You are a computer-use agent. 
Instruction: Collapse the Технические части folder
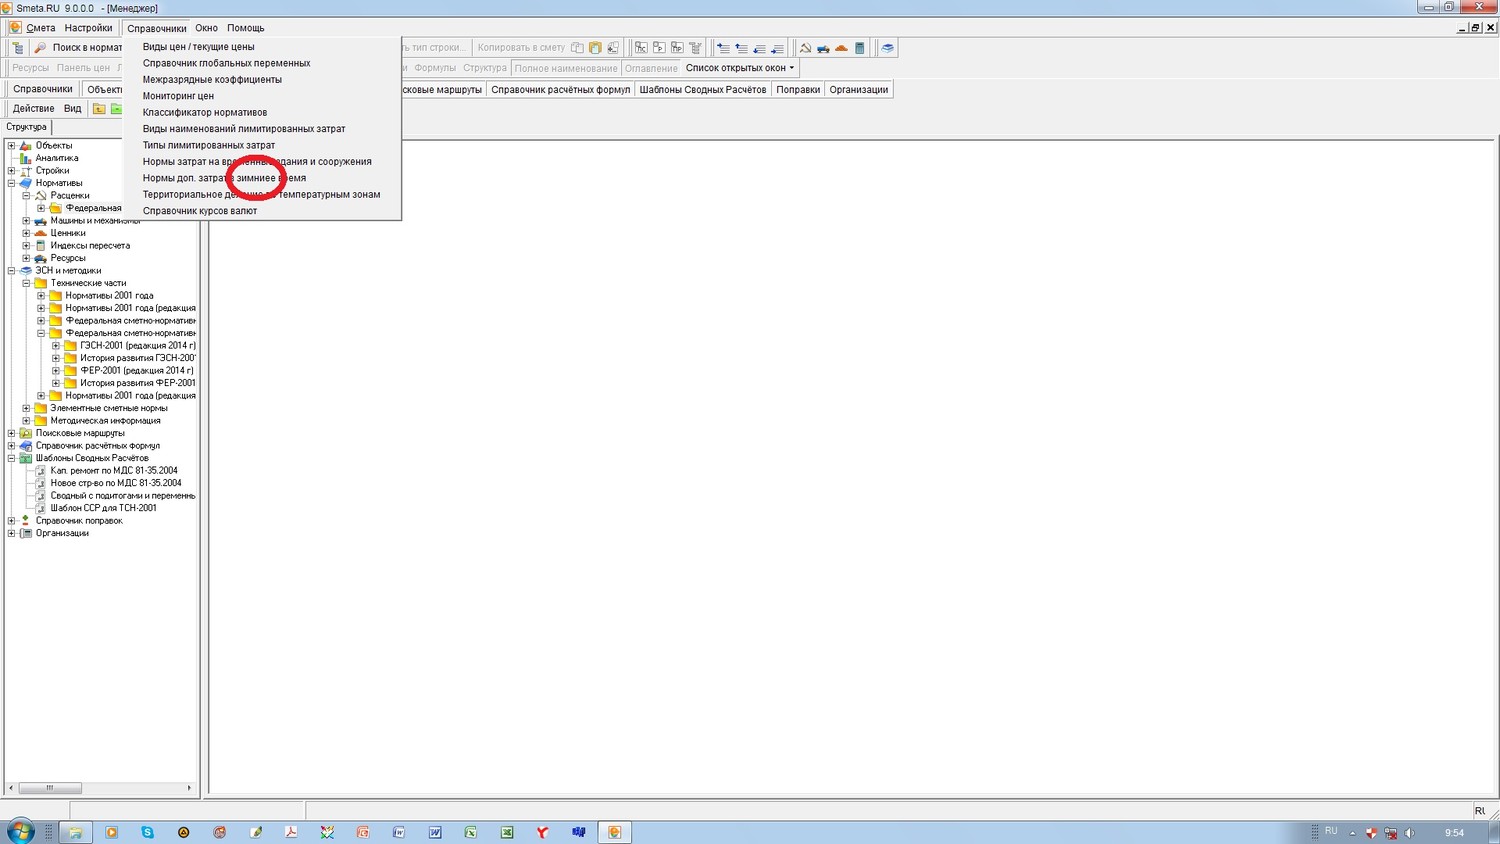click(27, 283)
